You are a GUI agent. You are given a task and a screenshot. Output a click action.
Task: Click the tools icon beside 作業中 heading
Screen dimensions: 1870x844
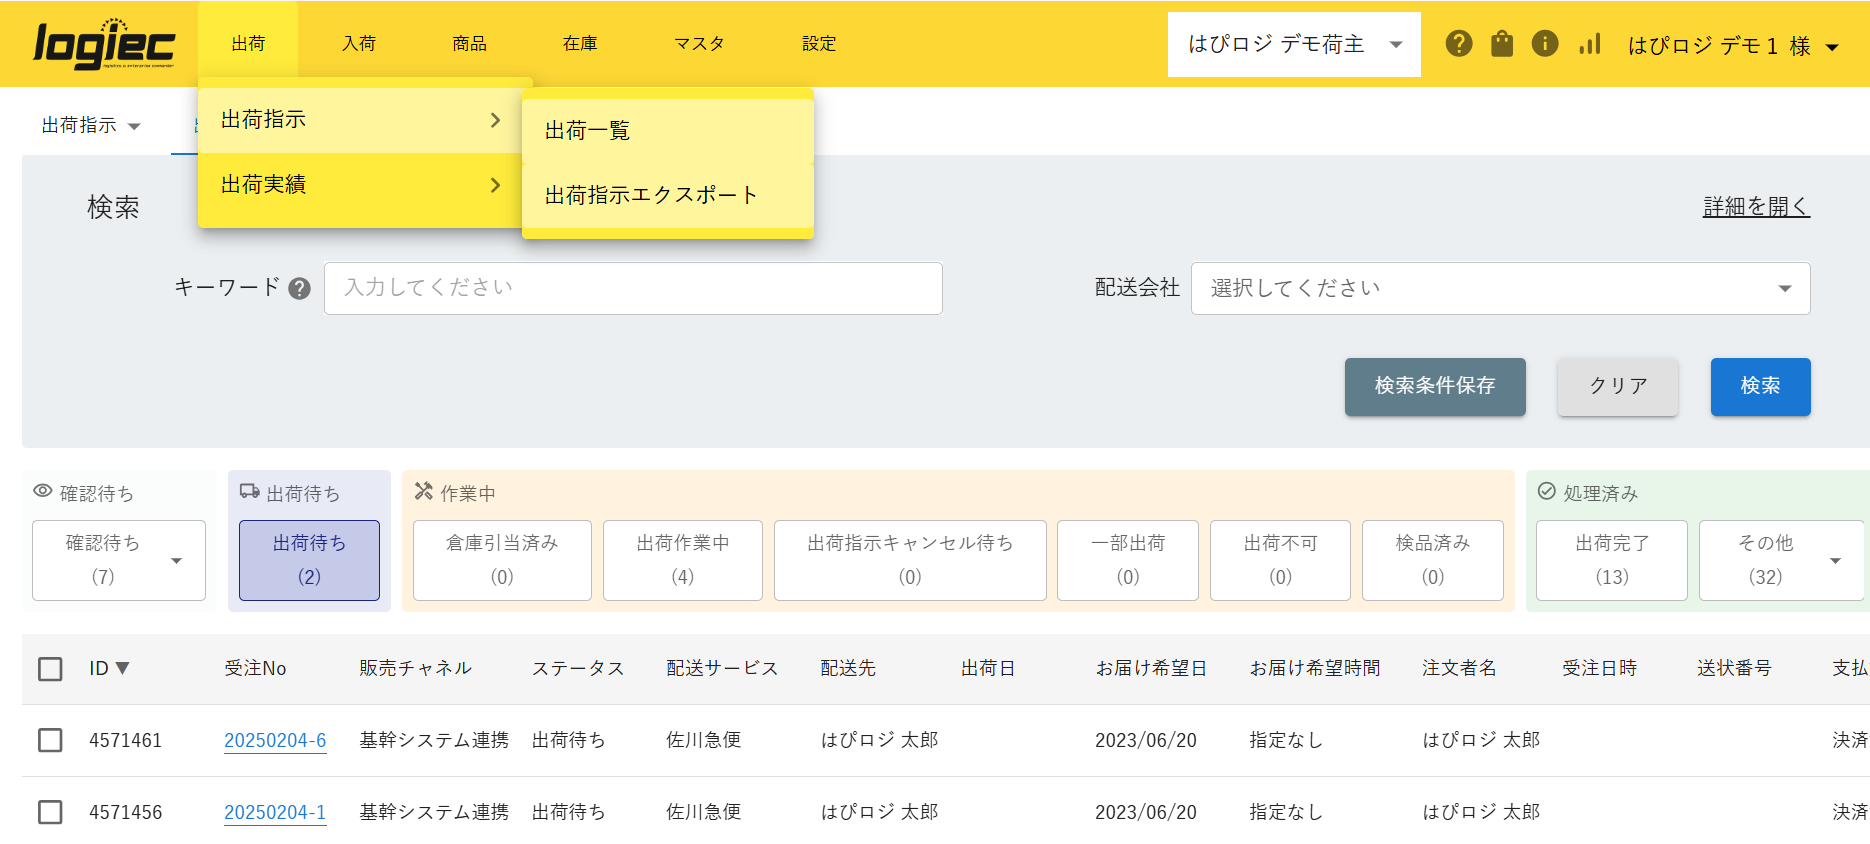pos(424,491)
